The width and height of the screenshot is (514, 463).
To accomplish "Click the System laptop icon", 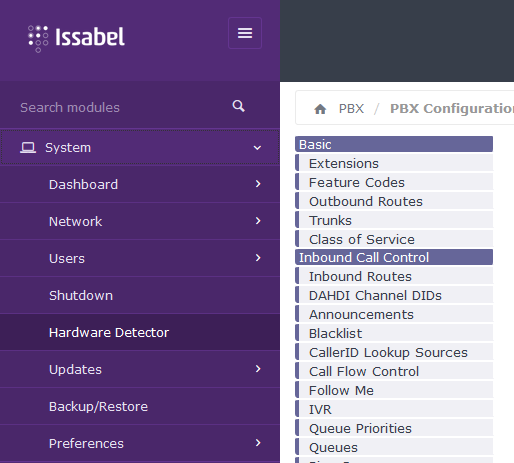I will pos(28,148).
